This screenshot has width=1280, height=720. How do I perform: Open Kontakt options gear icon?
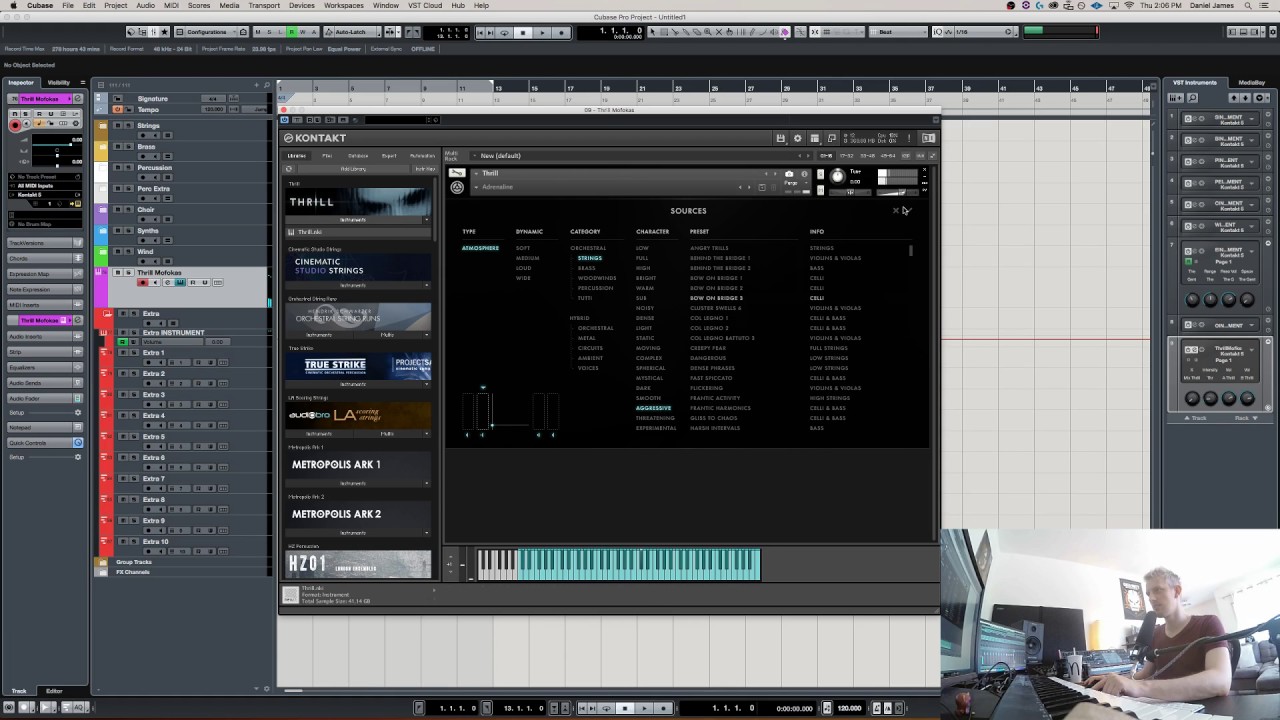pos(797,138)
